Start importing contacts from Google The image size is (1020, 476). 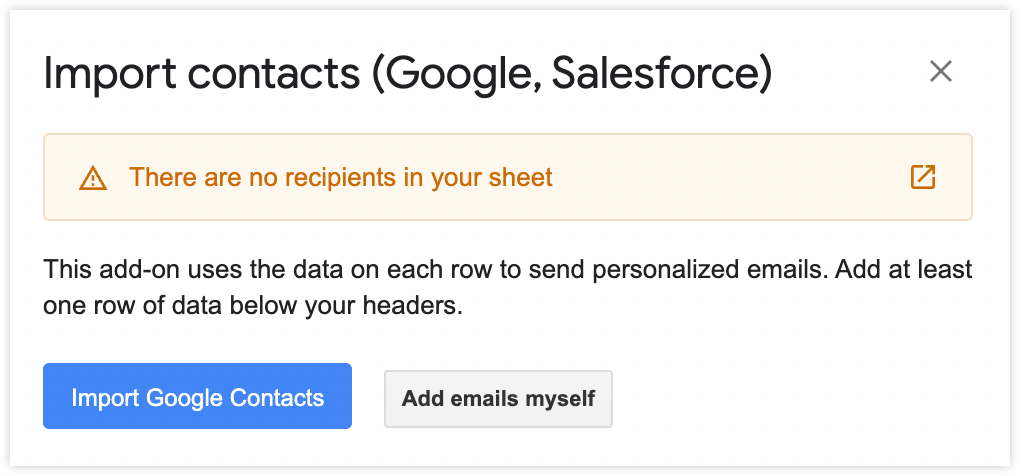point(197,396)
